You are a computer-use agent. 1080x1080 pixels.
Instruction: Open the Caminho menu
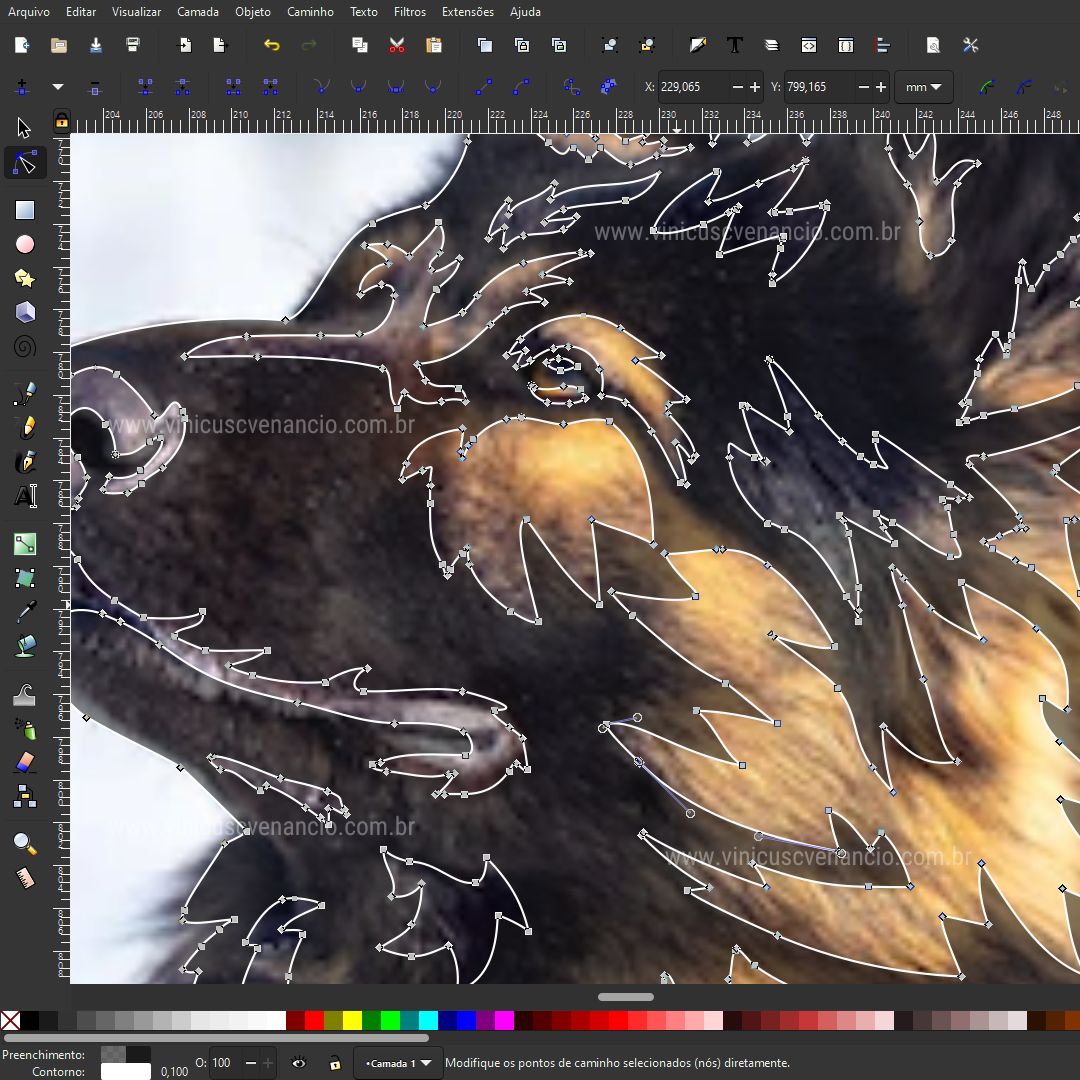click(x=310, y=12)
